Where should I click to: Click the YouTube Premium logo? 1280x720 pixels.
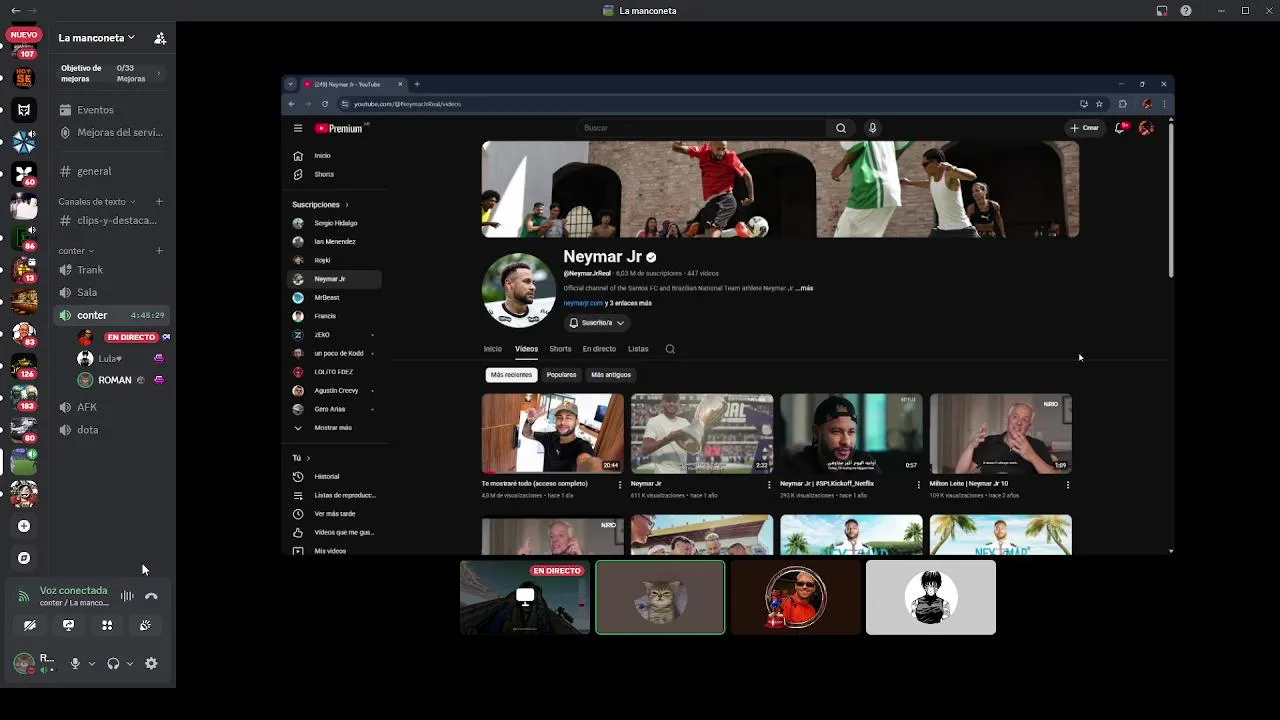coord(340,128)
